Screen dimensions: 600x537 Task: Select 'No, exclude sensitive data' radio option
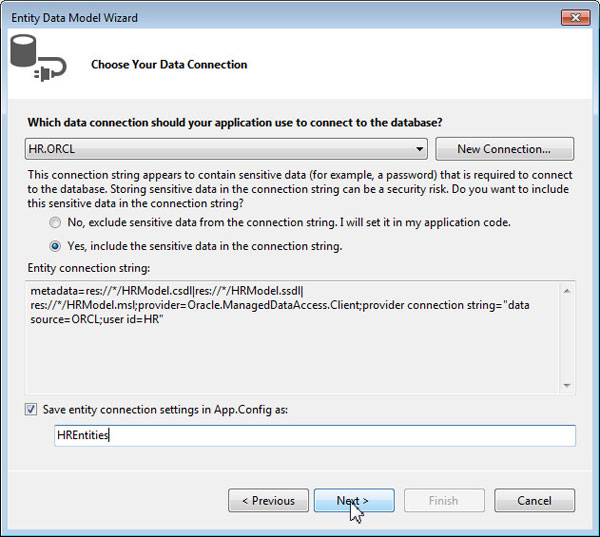pos(56,223)
